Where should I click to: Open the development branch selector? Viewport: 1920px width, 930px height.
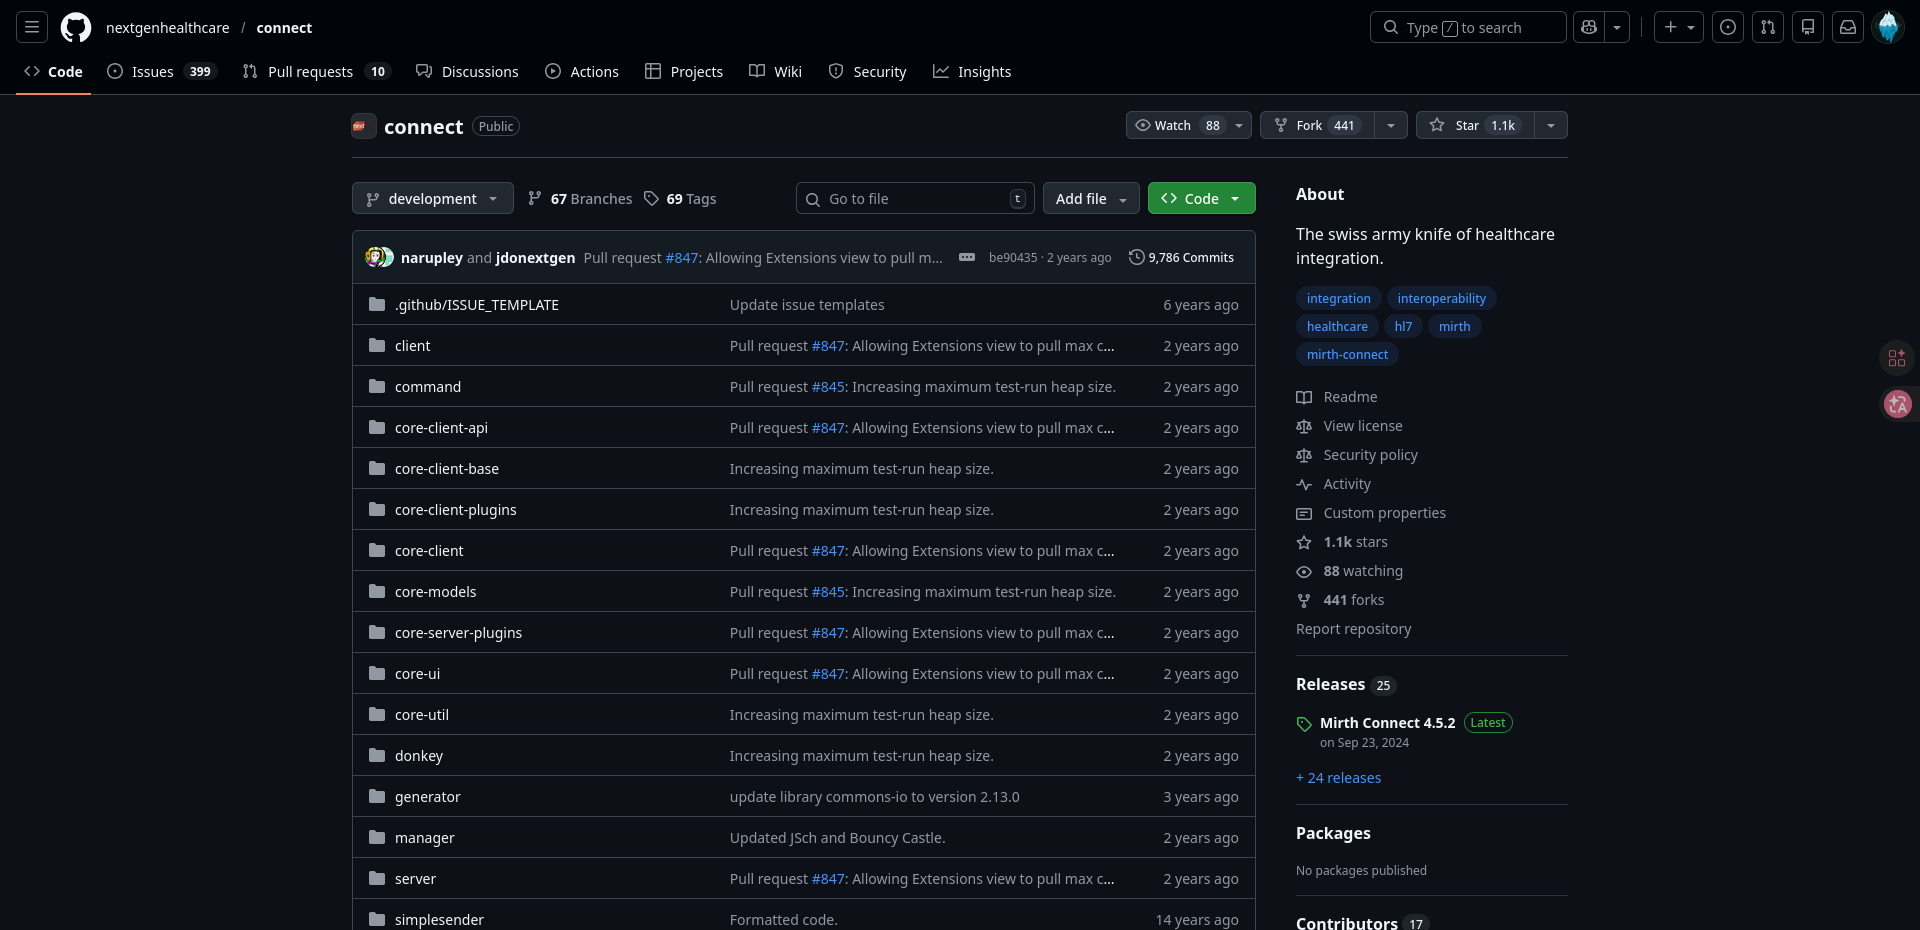433,198
